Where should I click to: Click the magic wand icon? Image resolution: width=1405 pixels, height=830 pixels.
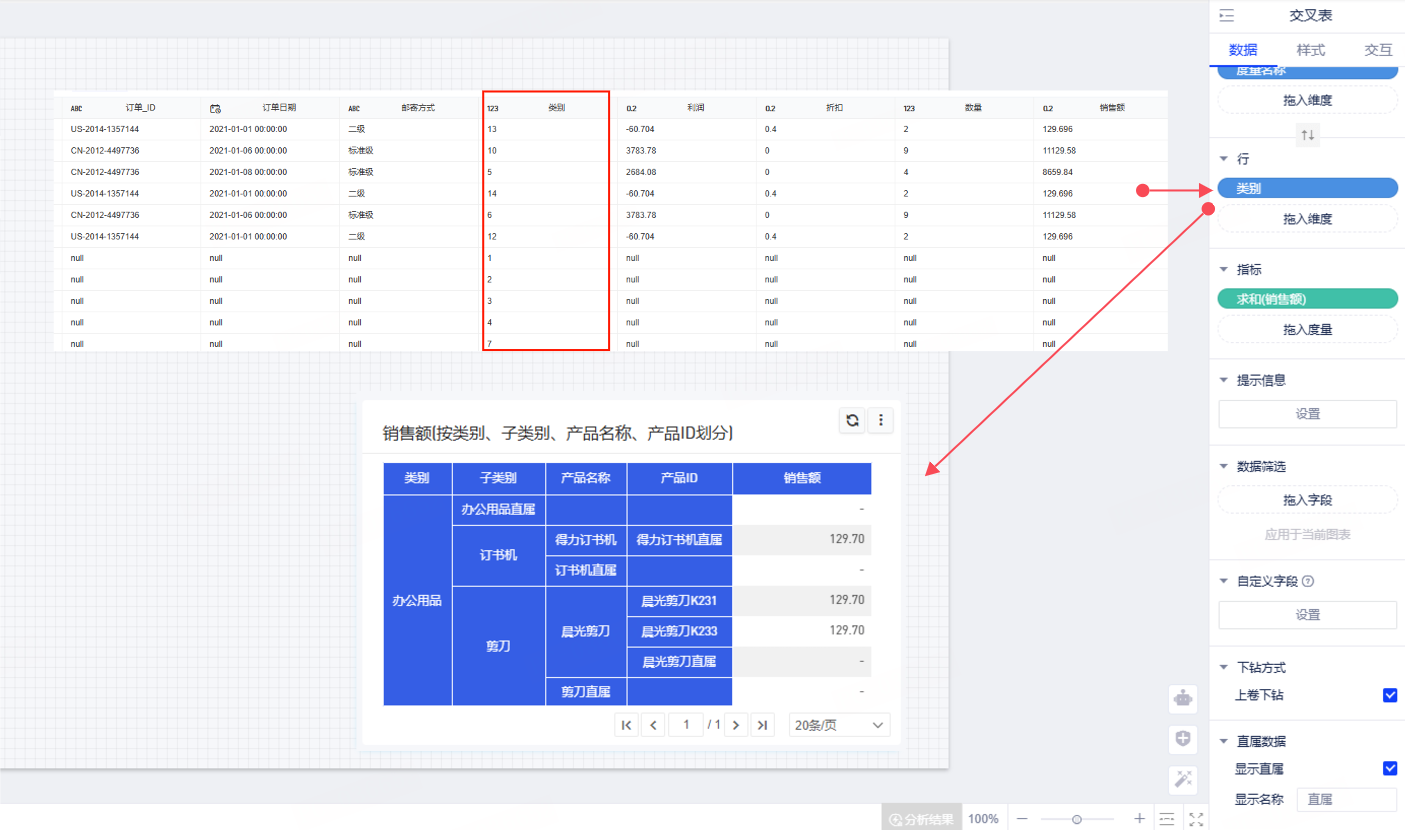[1183, 779]
